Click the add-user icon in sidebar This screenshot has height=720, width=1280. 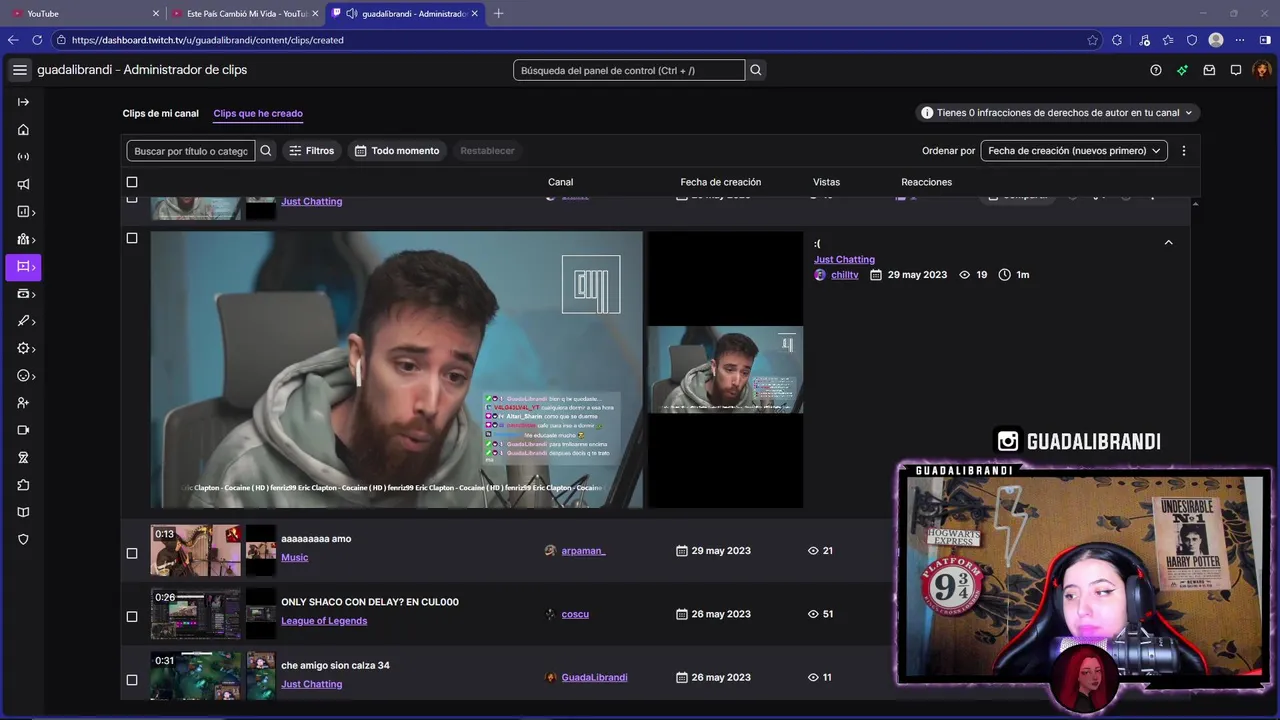tap(23, 403)
